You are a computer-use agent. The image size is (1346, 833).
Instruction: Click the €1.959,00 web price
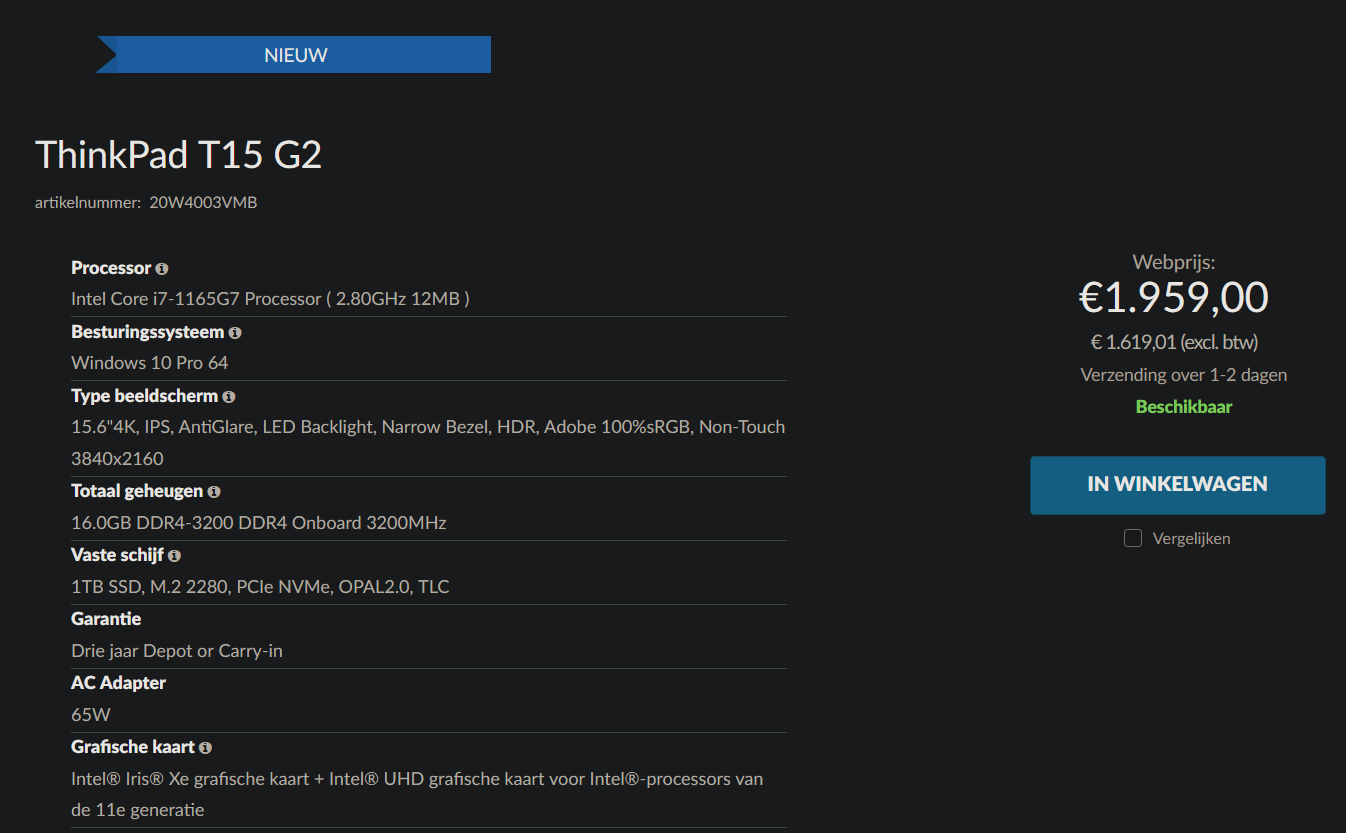[x=1174, y=298]
